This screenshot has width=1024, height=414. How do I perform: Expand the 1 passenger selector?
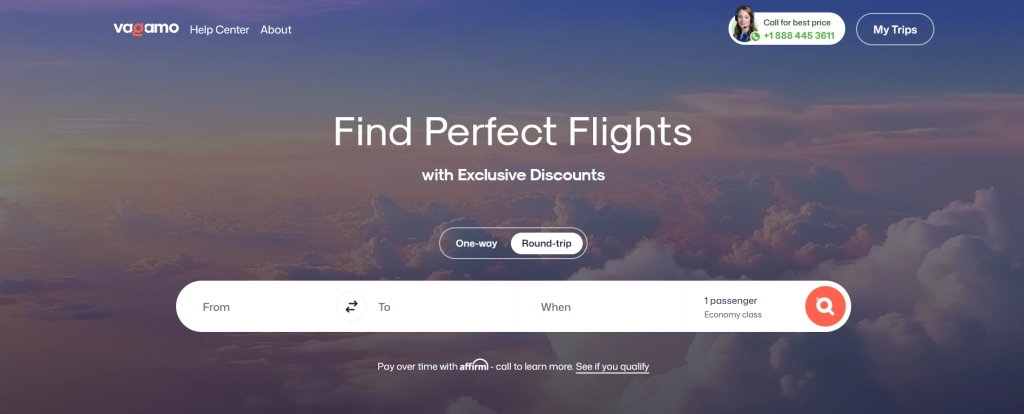730,301
